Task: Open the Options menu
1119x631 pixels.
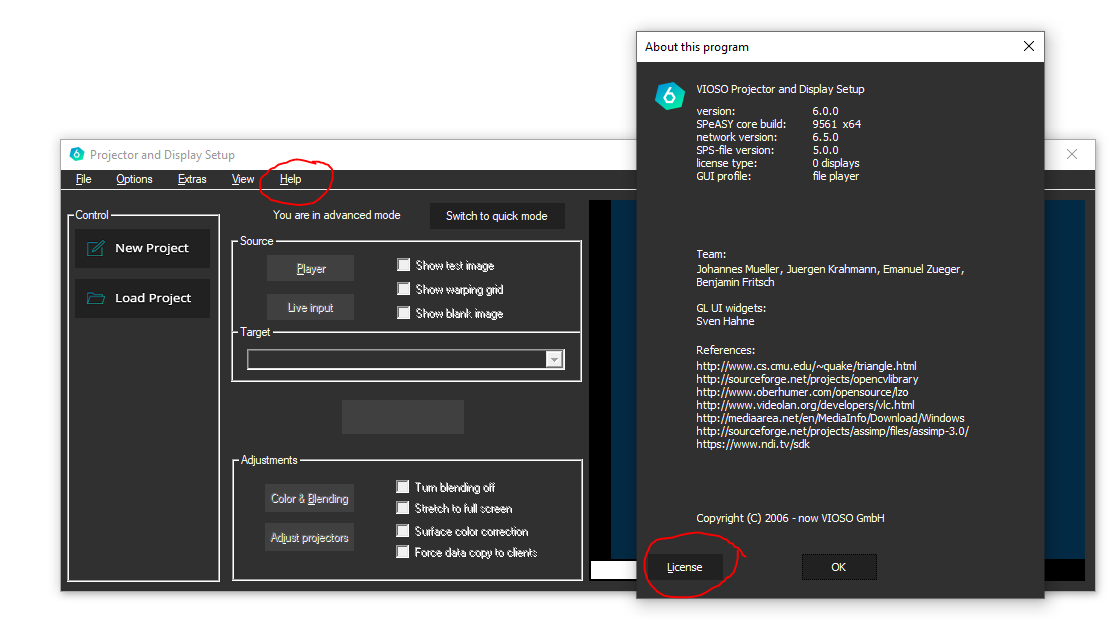Action: tap(134, 179)
